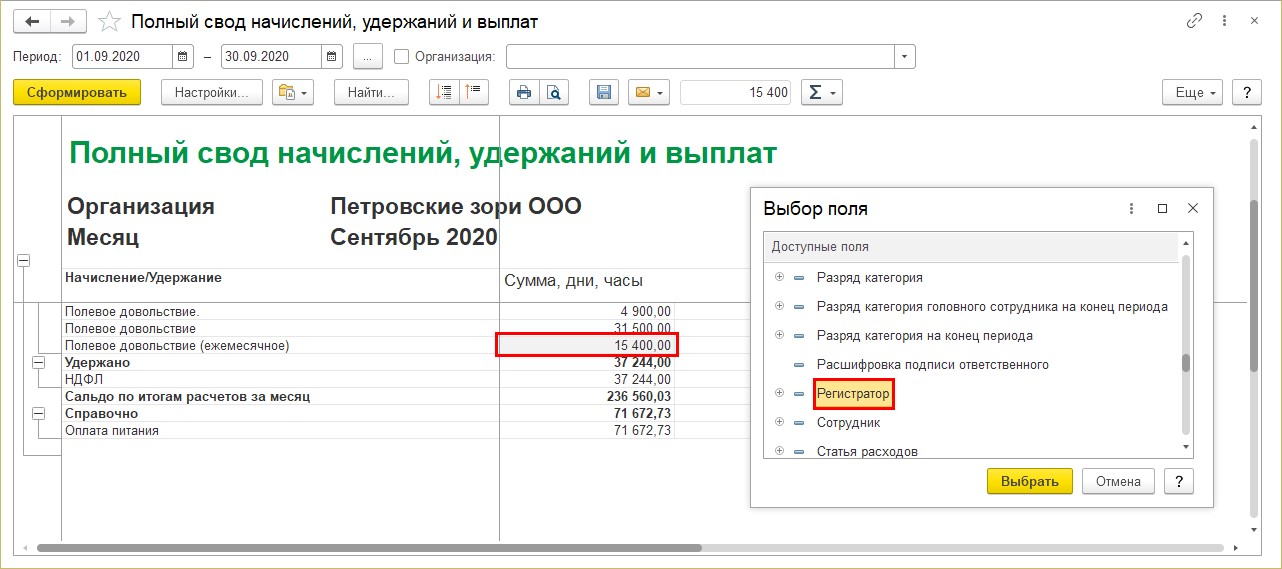Select Расшифровка подписи ответственного field
1282x569 pixels.
[933, 364]
